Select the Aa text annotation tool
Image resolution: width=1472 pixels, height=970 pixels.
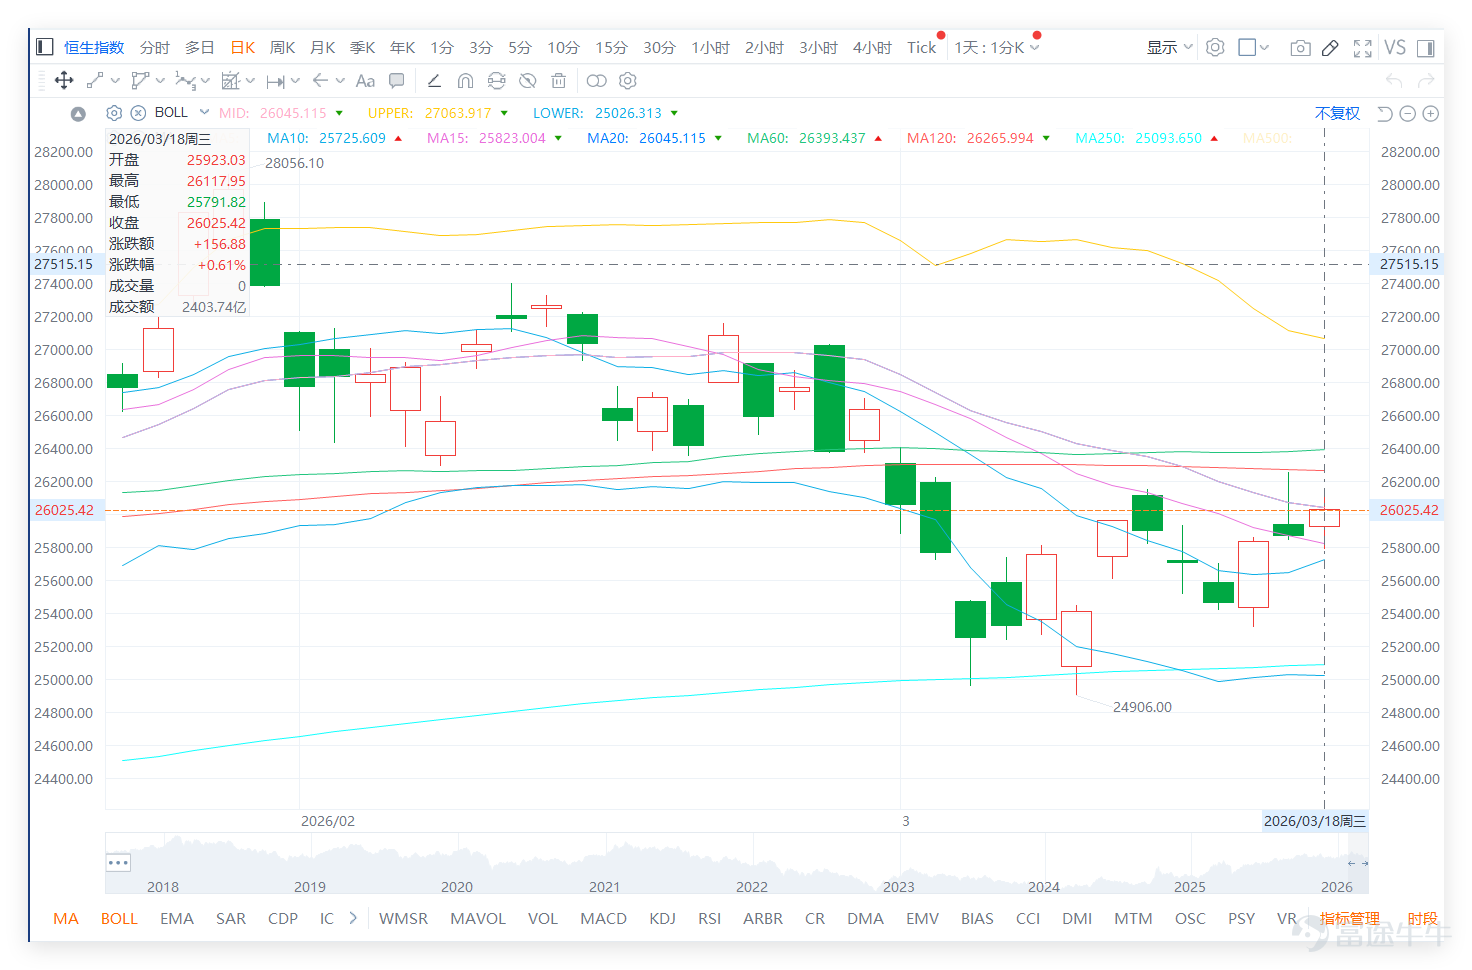(x=365, y=81)
